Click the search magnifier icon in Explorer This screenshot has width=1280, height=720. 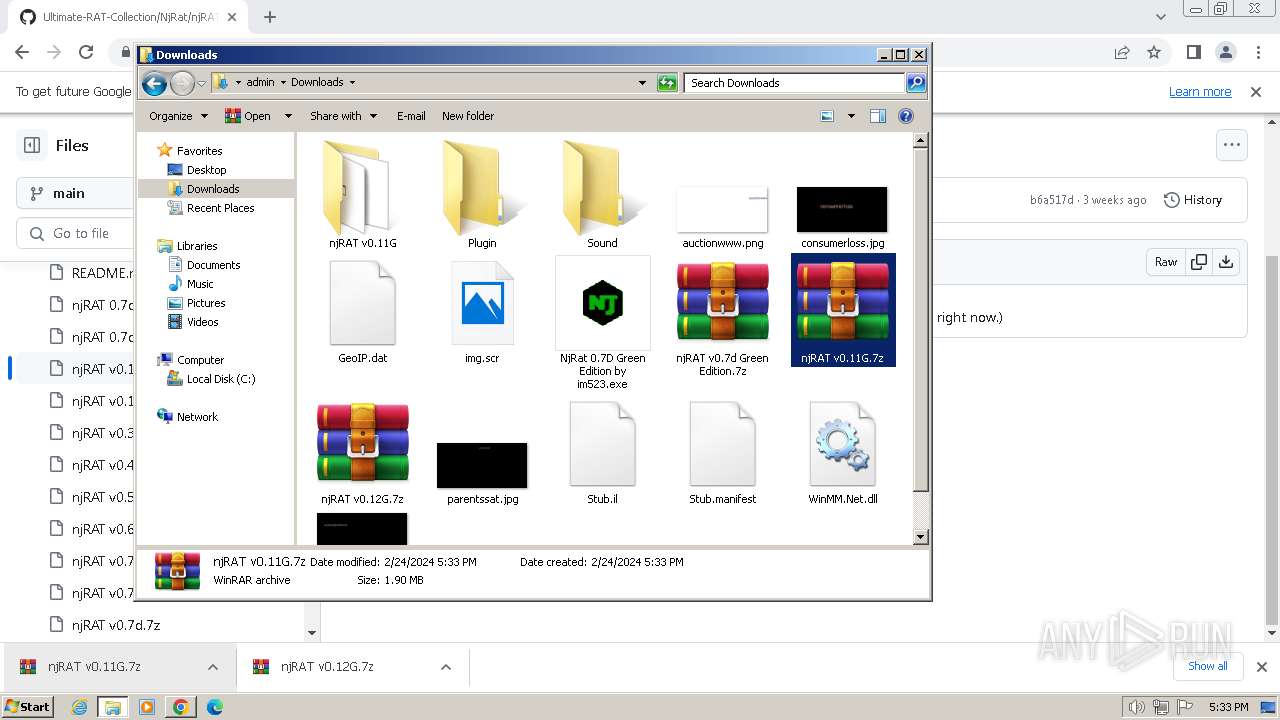tap(915, 83)
